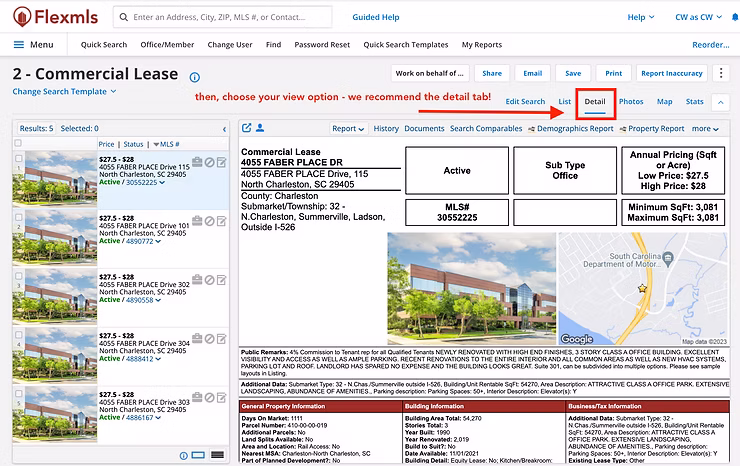This screenshot has height=466, width=740.
Task: Collapse the results list panel arrow
Action: pyautogui.click(x=224, y=129)
